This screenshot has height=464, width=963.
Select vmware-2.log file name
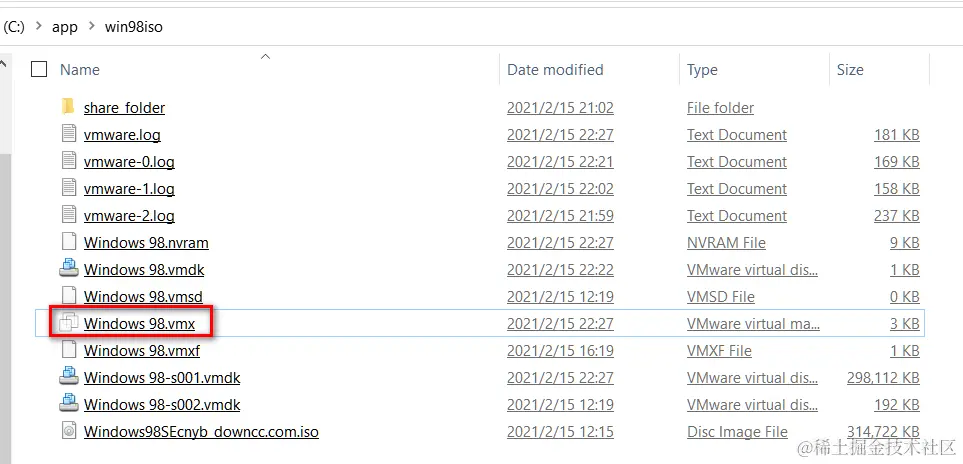coord(129,215)
